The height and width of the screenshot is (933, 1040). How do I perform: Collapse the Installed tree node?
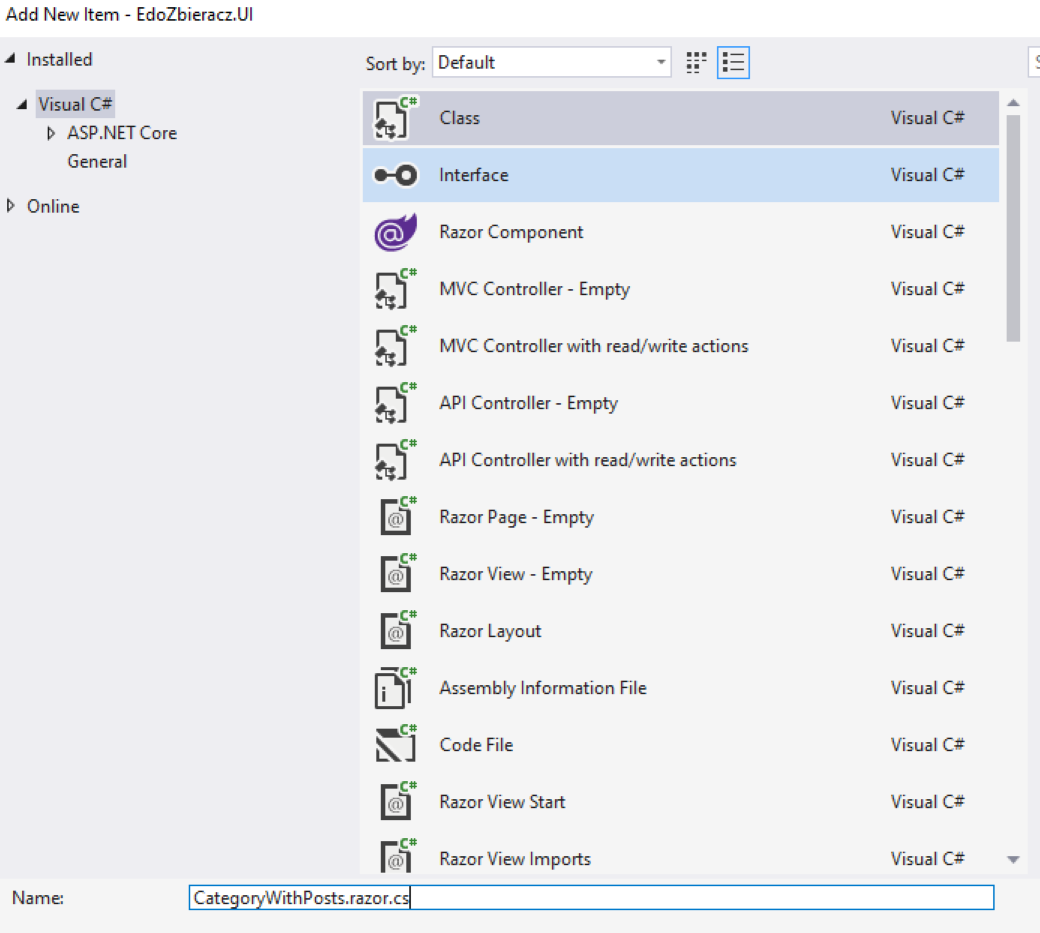tap(10, 59)
